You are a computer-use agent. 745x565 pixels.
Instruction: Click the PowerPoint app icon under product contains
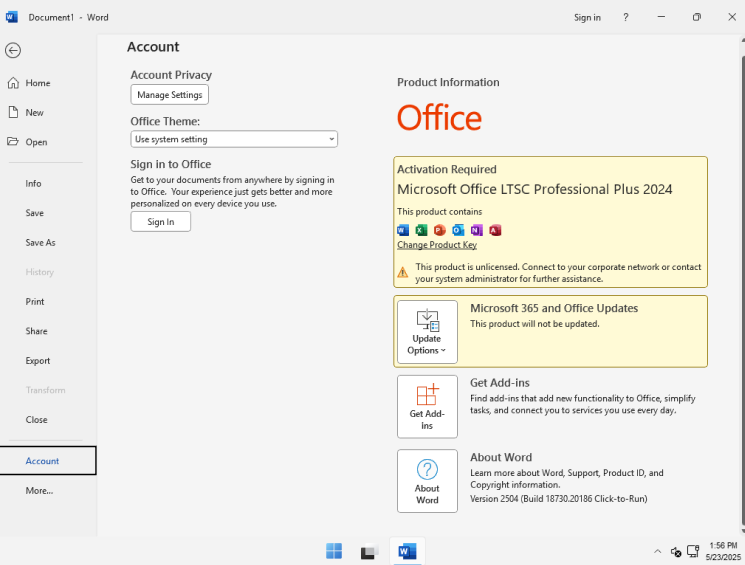click(x=440, y=230)
